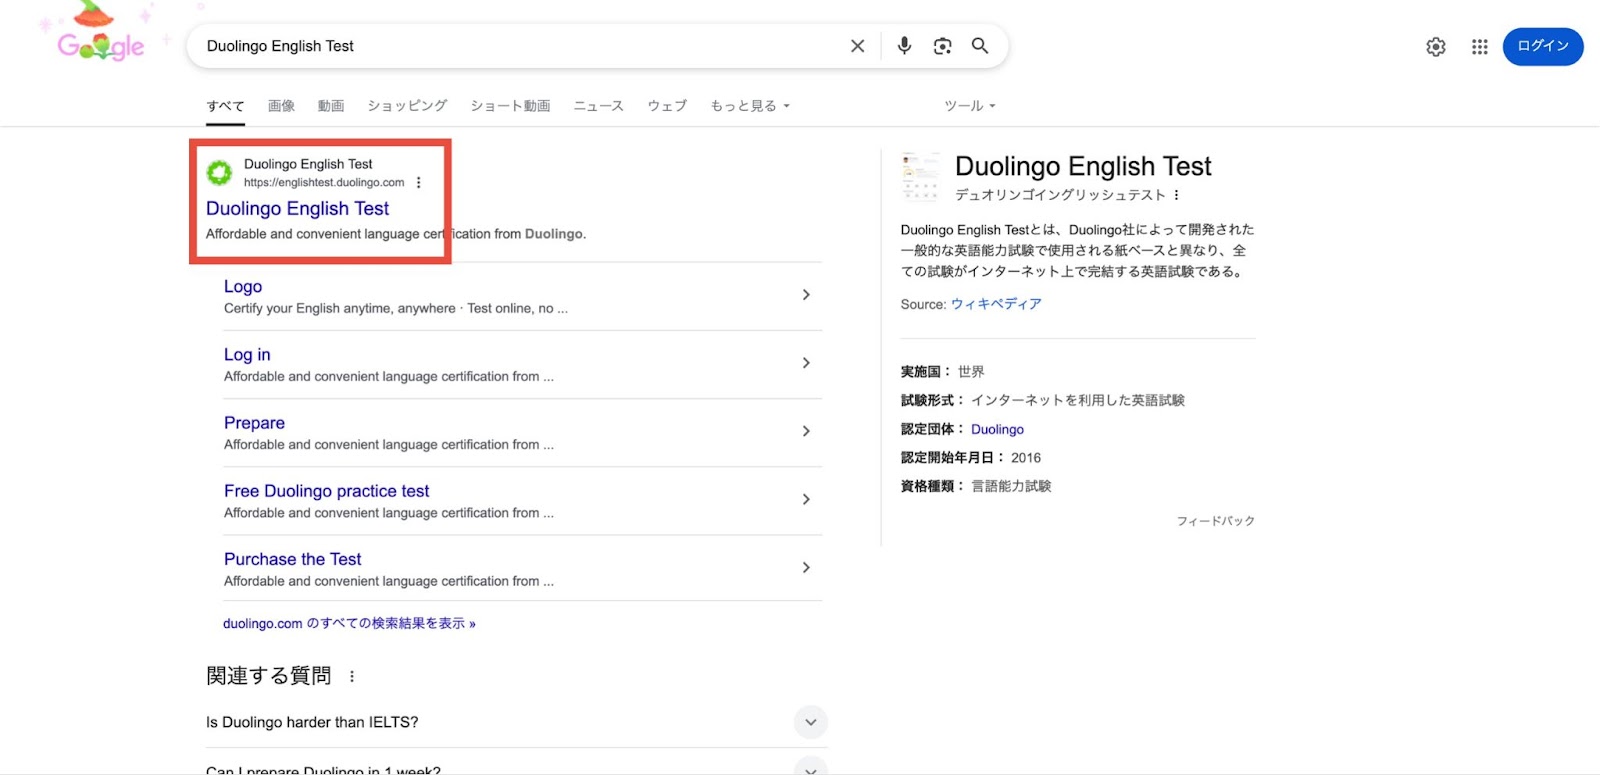Switch to the ニュース tab
Image resolution: width=1600 pixels, height=775 pixels.
[598, 106]
